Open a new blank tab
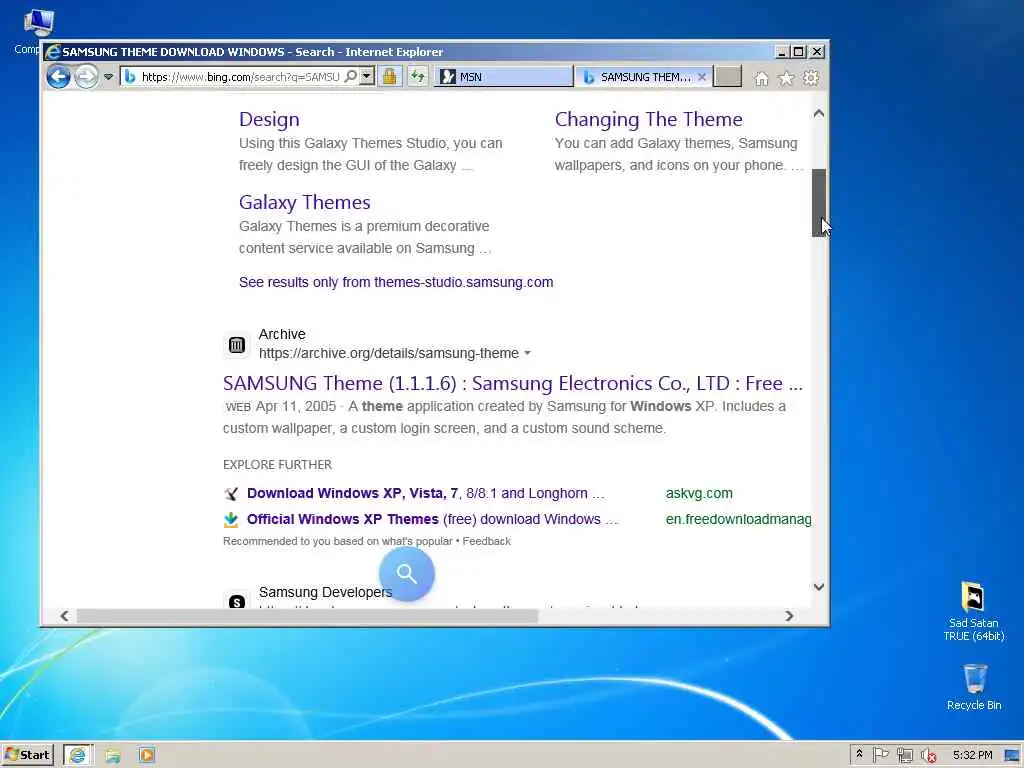The width and height of the screenshot is (1024, 768). click(728, 77)
